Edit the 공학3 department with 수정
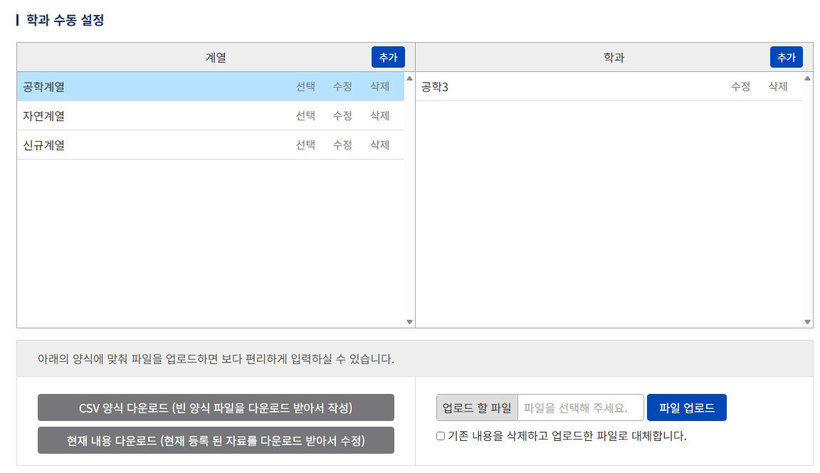 740,87
